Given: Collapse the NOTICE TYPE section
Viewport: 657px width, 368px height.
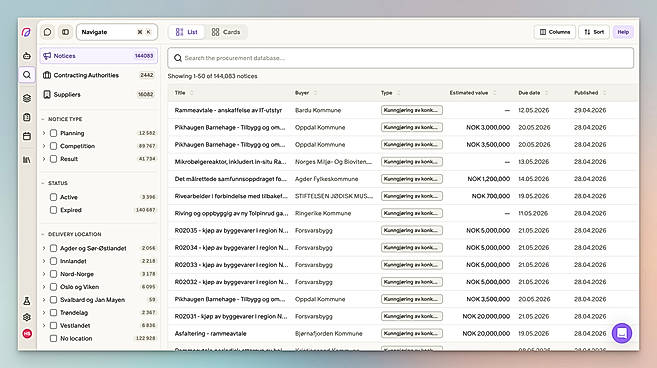Looking at the screenshot, I should tap(43, 119).
